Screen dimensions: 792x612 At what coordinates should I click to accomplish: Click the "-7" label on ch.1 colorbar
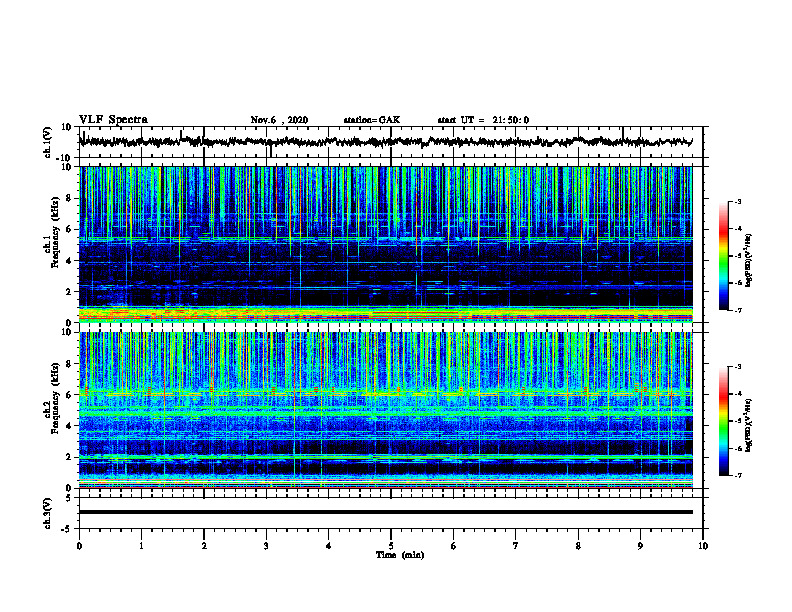[738, 310]
